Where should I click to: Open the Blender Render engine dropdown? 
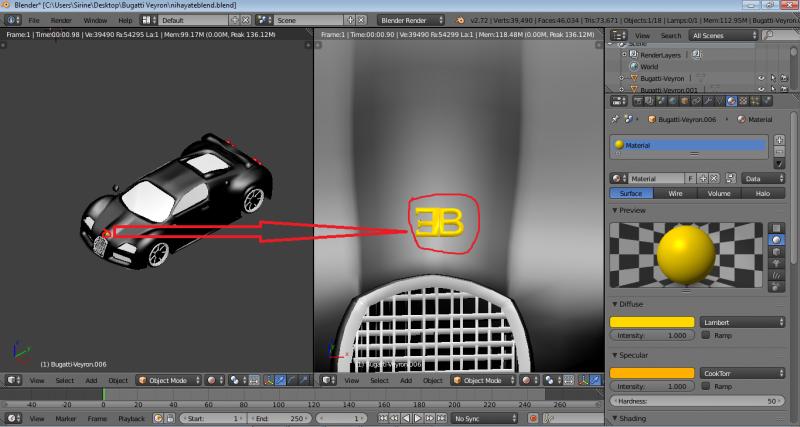click(411, 19)
